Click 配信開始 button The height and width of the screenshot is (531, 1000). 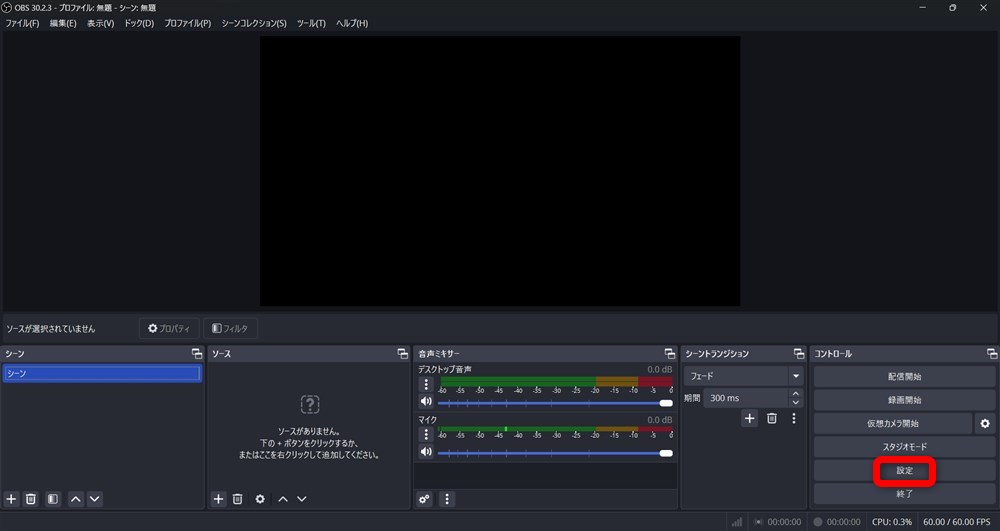(x=904, y=377)
